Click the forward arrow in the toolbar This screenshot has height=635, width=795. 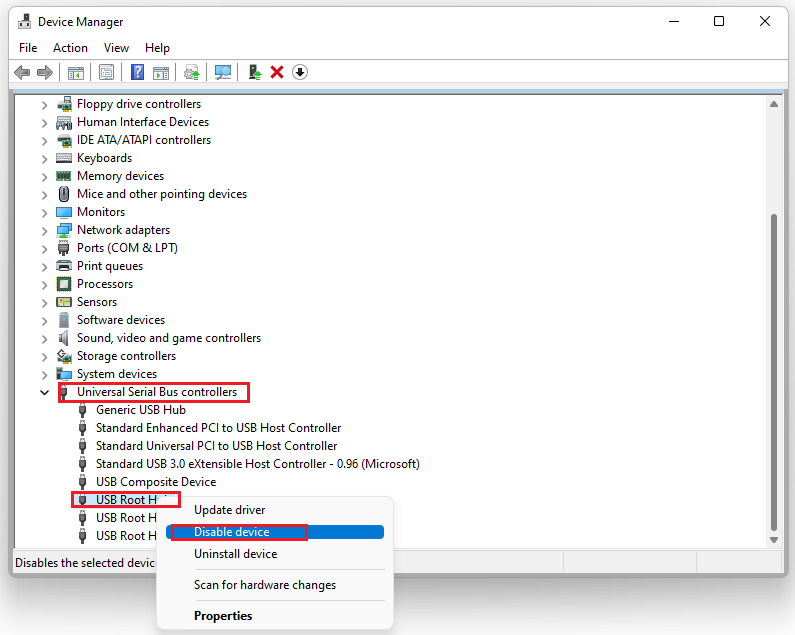pos(45,73)
